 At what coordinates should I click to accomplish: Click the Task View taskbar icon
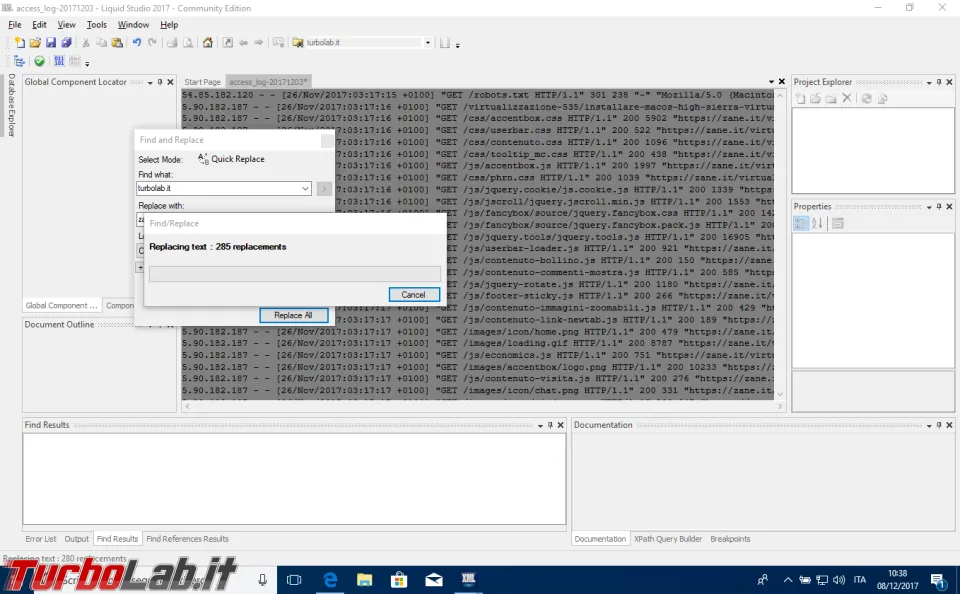point(294,579)
